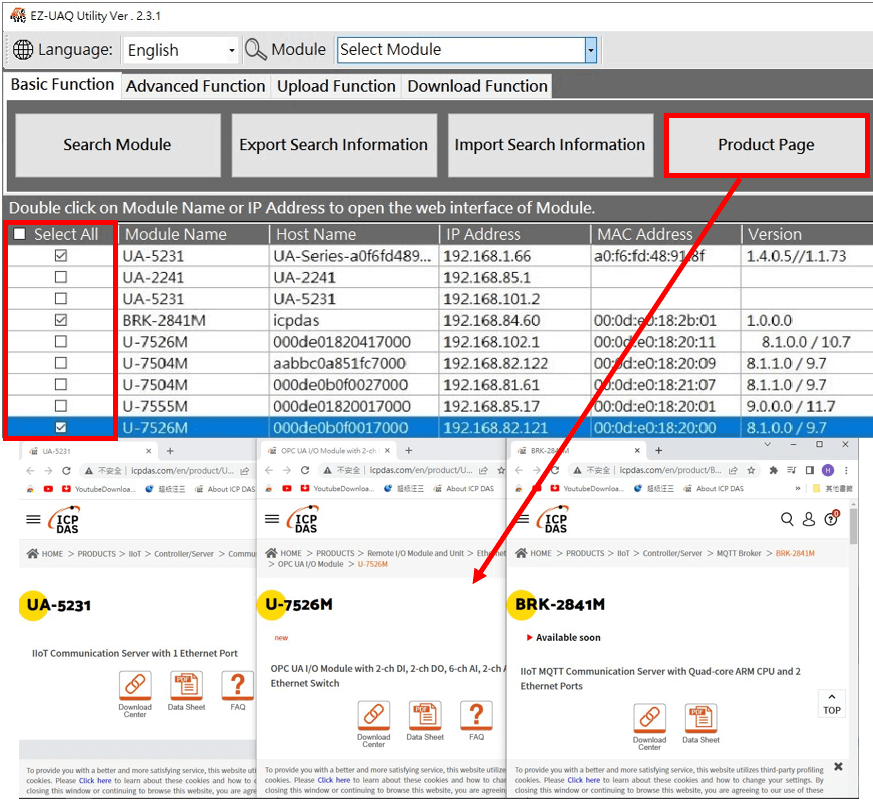Switch to the Download Function tab
Image resolution: width=873 pixels, height=801 pixels.
click(477, 86)
